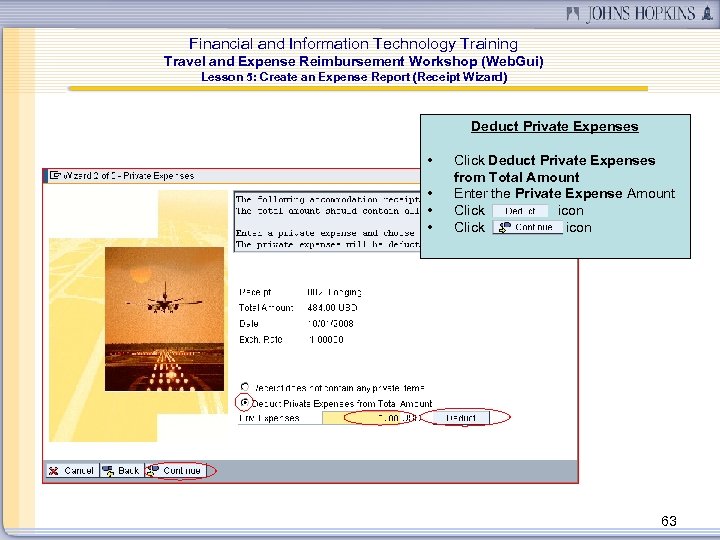Click the Deduct button beside private expenses field
The width and height of the screenshot is (720, 540).
point(461,418)
